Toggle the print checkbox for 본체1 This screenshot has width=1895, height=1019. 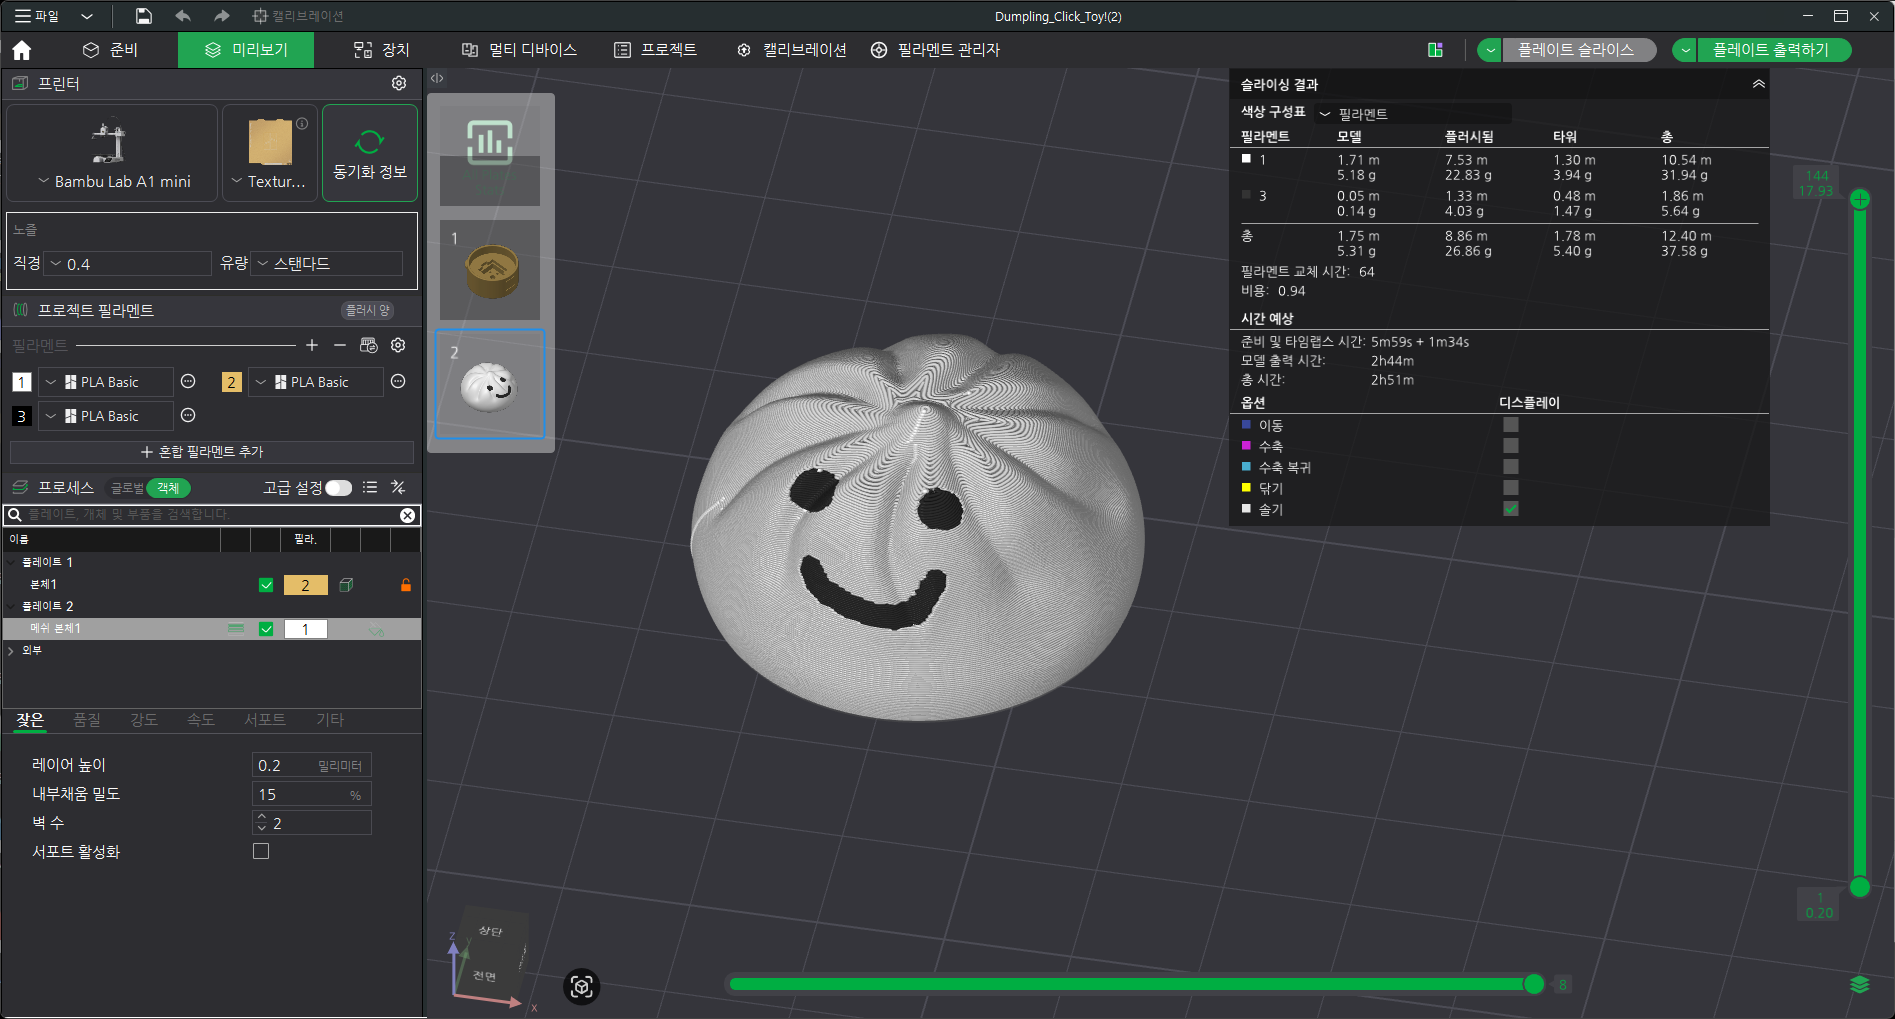point(266,585)
